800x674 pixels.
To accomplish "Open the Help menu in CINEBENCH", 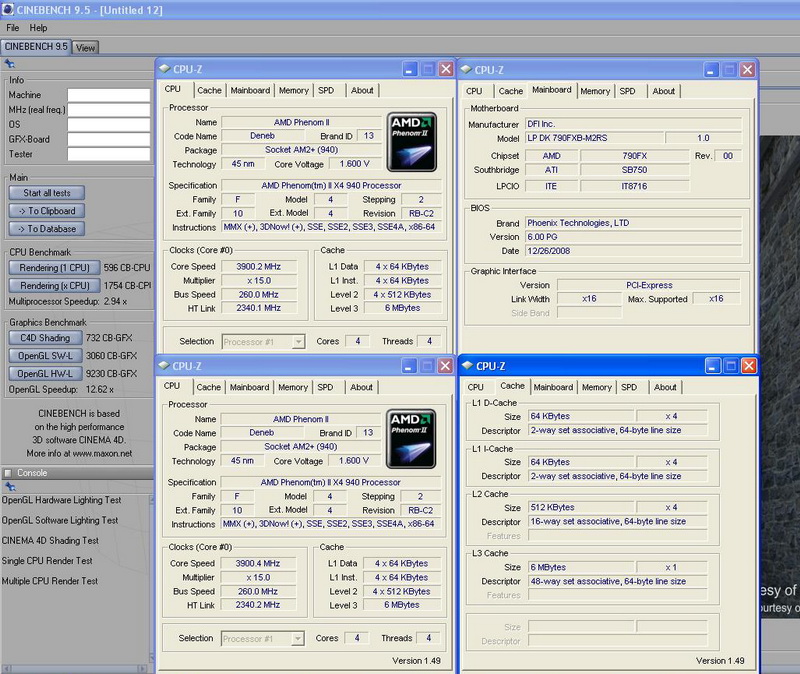I will (38, 28).
